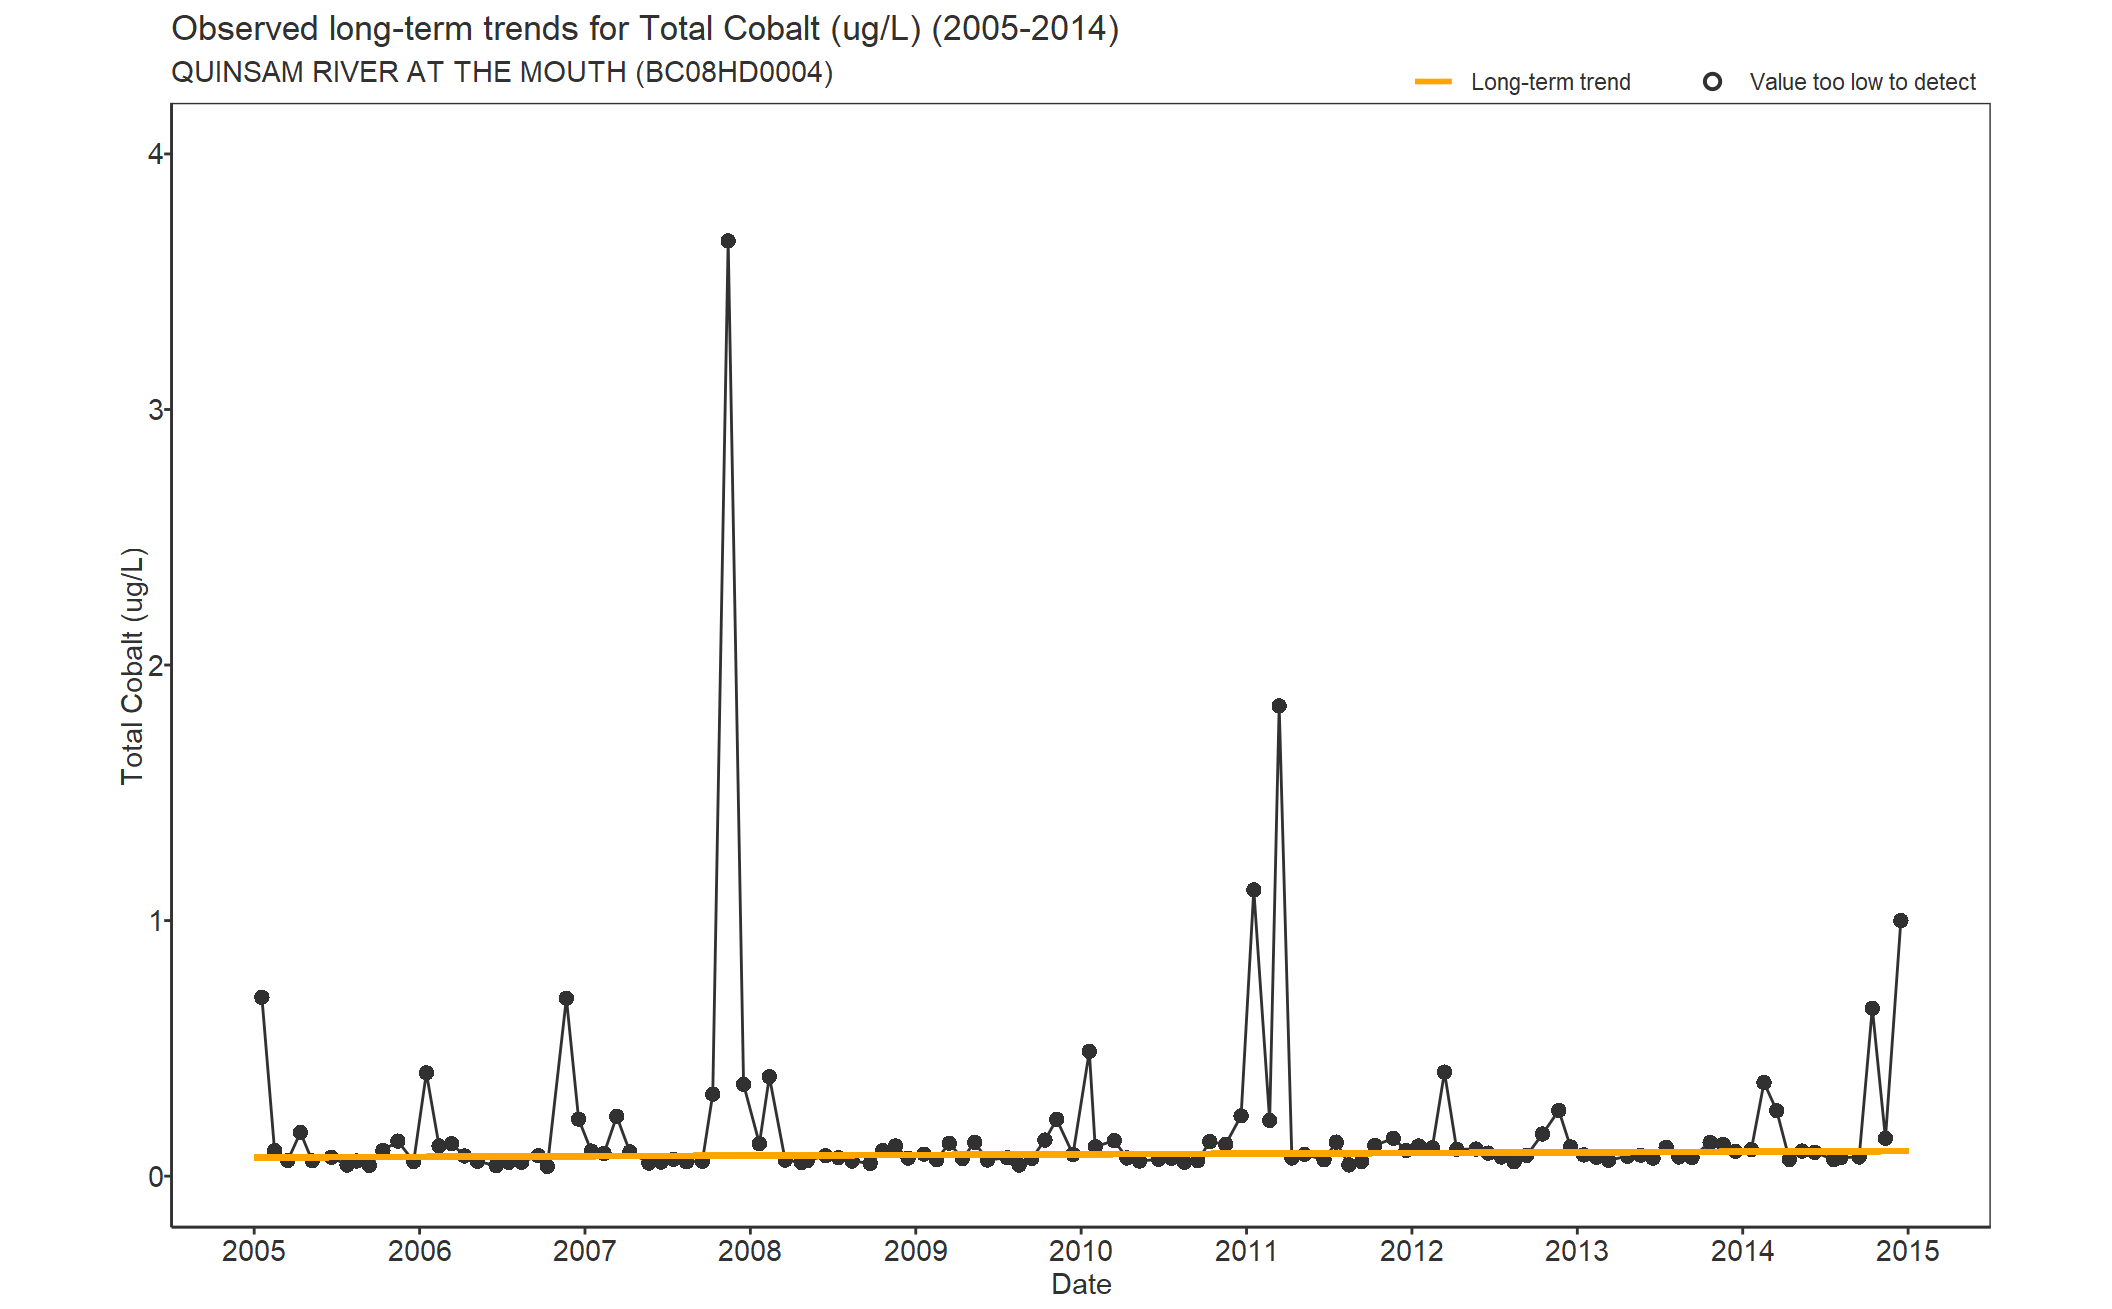2112x1309 pixels.
Task: Select the early 2011 data point near 1.1
Action: click(1254, 890)
